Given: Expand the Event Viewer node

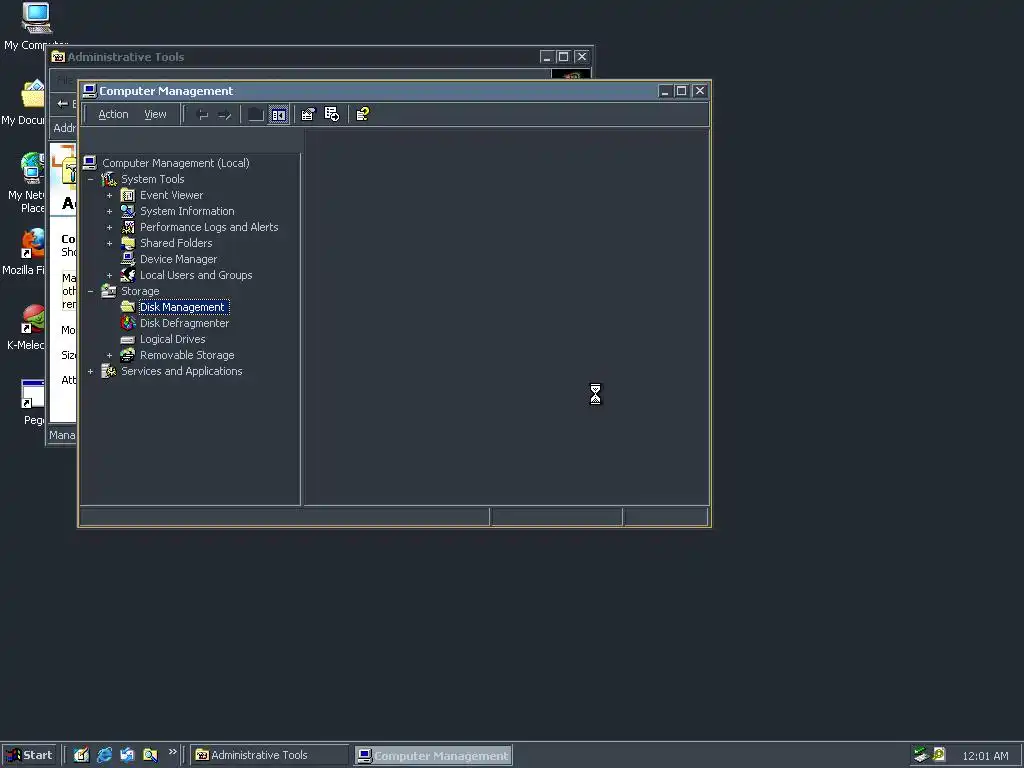Looking at the screenshot, I should [110, 195].
